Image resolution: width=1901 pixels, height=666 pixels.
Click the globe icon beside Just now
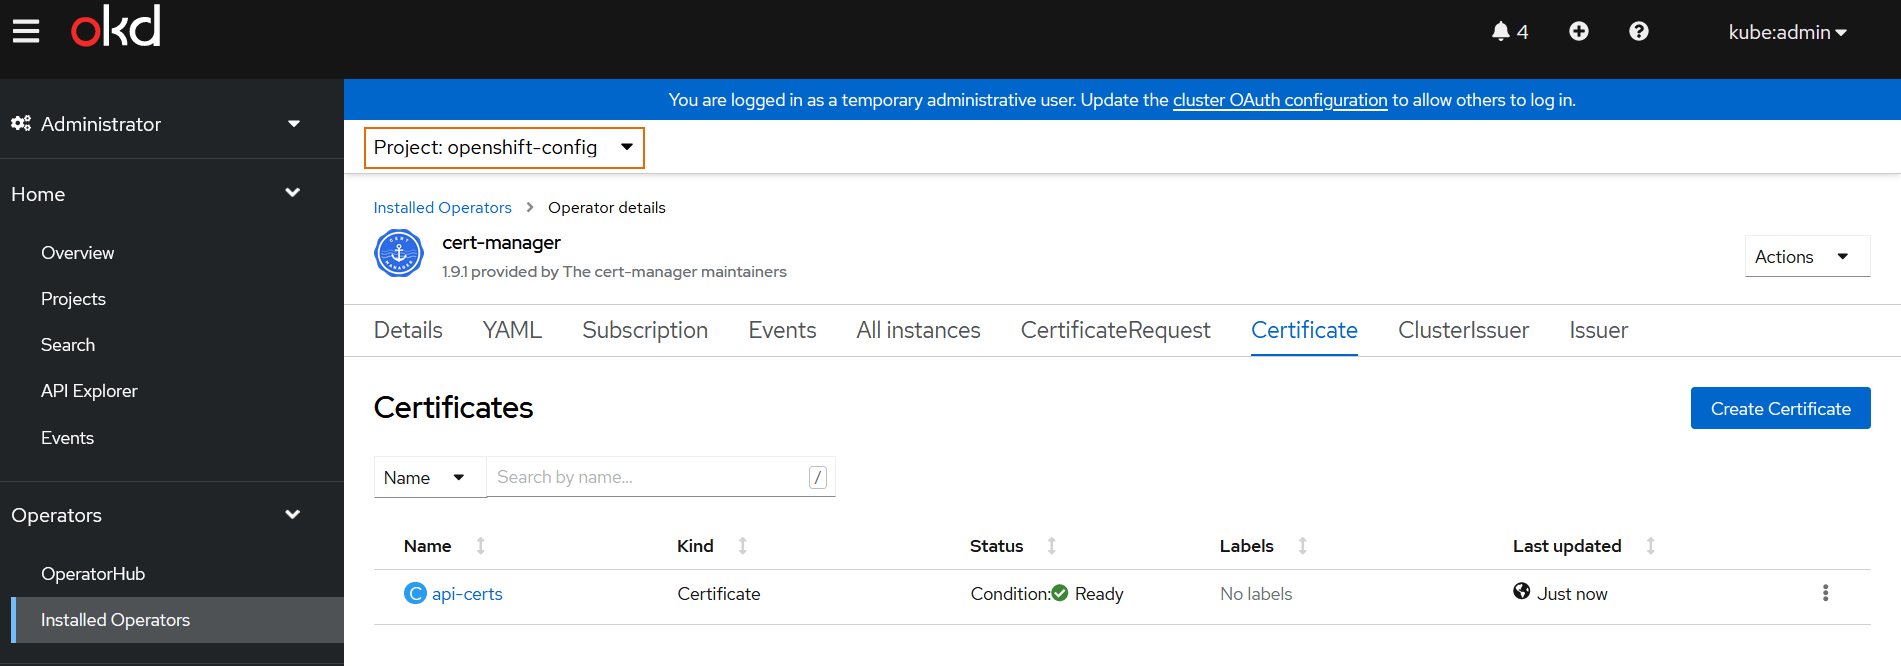pos(1522,591)
